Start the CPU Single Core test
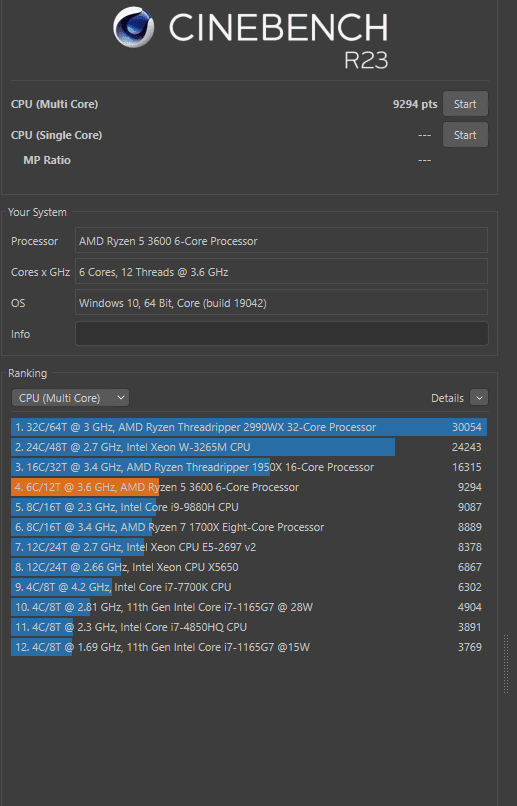Screen dimensions: 517x806 [x=465, y=135]
